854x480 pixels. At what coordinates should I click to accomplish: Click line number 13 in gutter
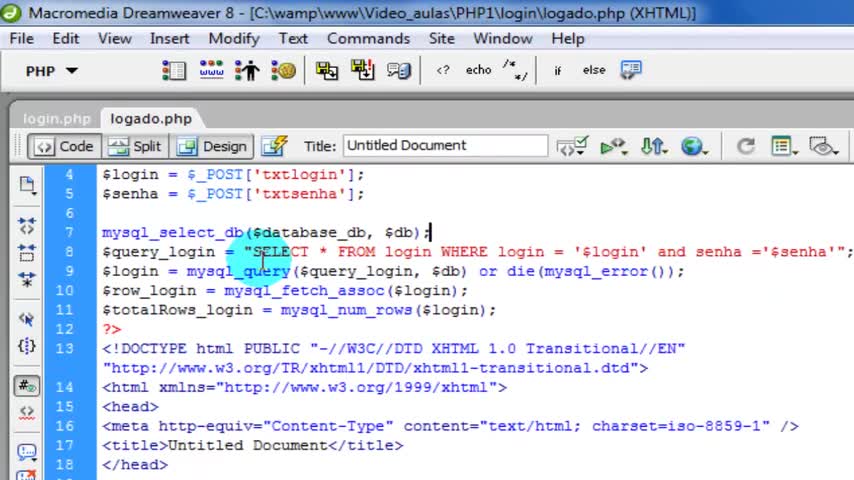coord(64,349)
